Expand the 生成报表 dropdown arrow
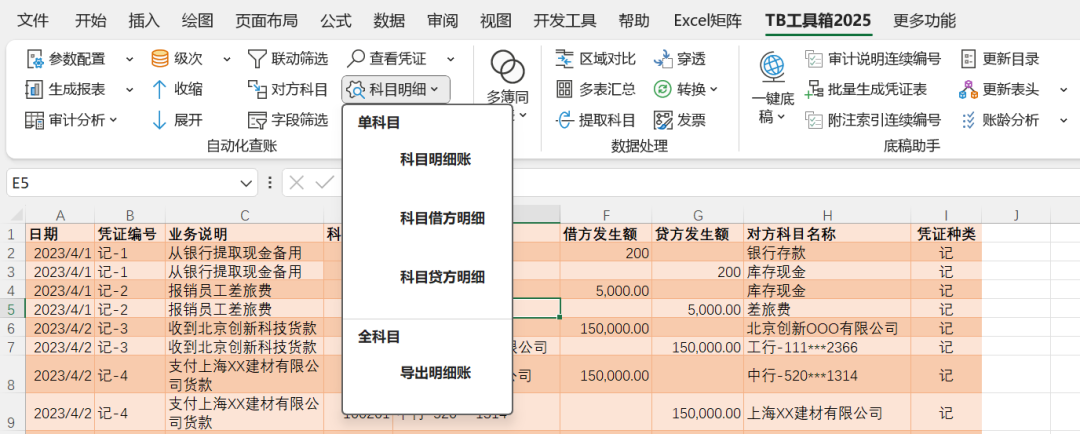This screenshot has height=434, width=1080. click(x=129, y=90)
